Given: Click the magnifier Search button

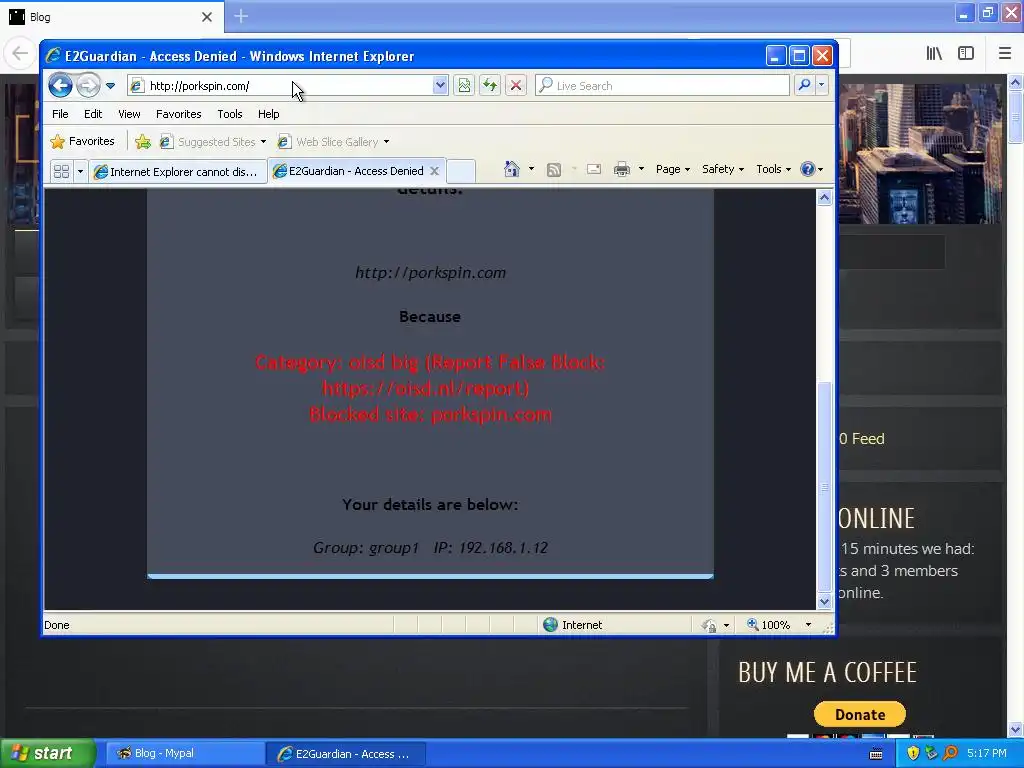Looking at the screenshot, I should click(805, 85).
